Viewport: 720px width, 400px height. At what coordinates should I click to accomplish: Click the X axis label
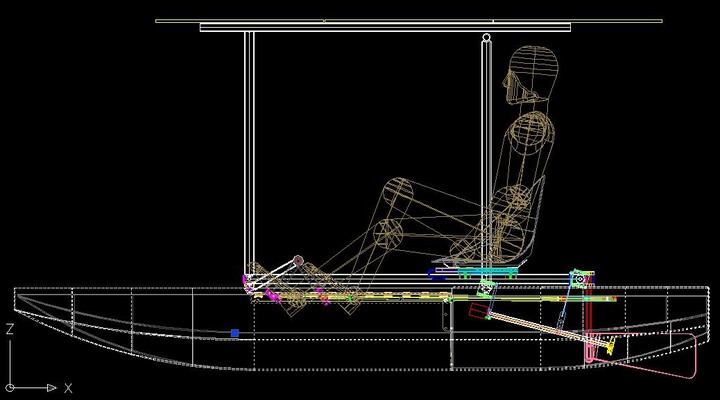coord(68,388)
